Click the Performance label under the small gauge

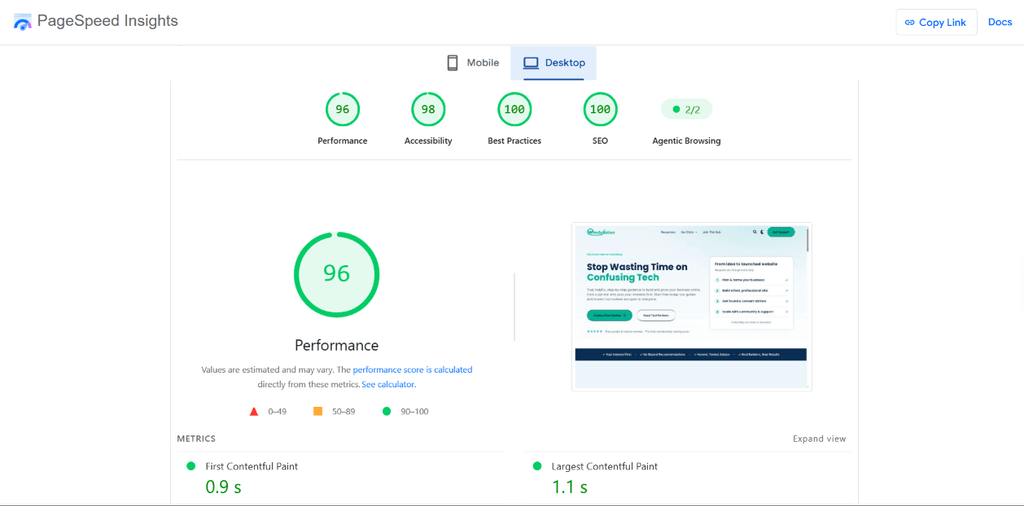coord(342,141)
